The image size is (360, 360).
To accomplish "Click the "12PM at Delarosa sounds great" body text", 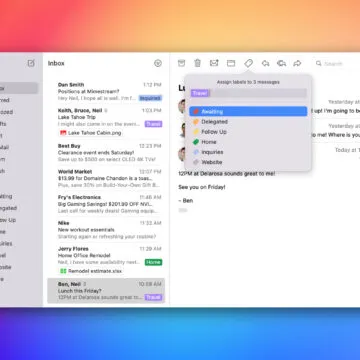I will click(x=227, y=174).
